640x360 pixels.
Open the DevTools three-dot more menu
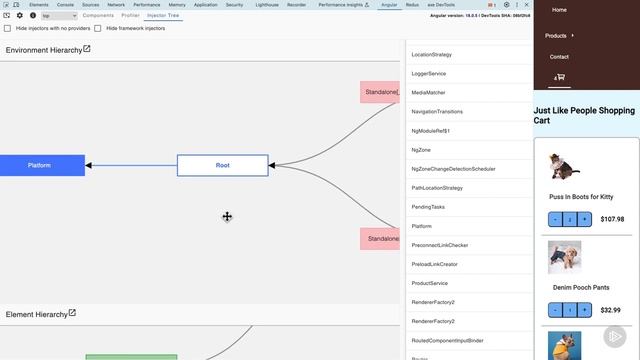click(517, 5)
